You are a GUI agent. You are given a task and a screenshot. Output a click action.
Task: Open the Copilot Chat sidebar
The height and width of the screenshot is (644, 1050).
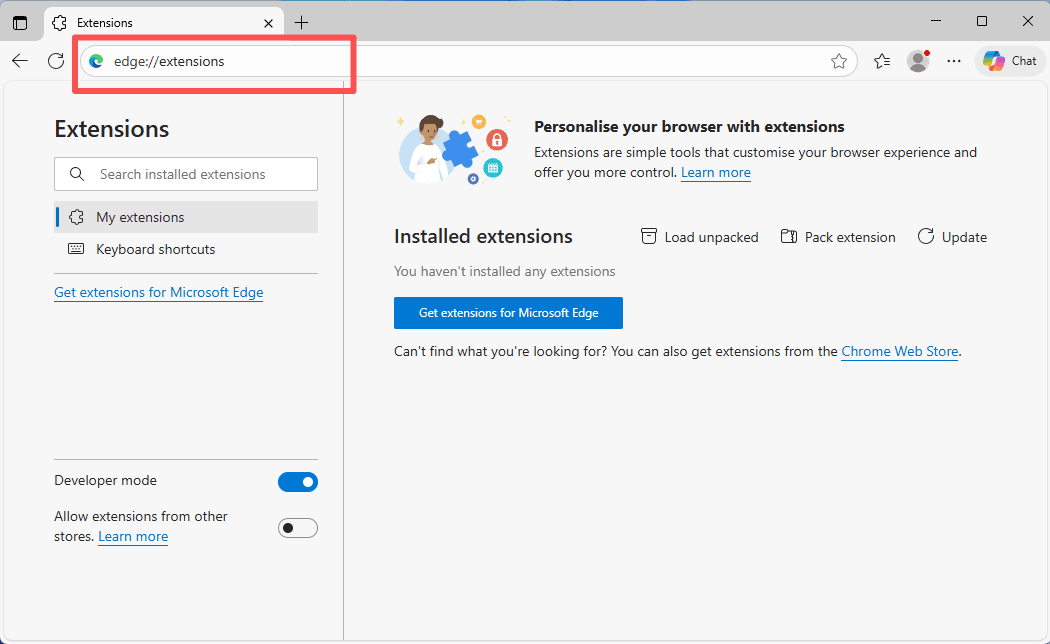click(1009, 60)
